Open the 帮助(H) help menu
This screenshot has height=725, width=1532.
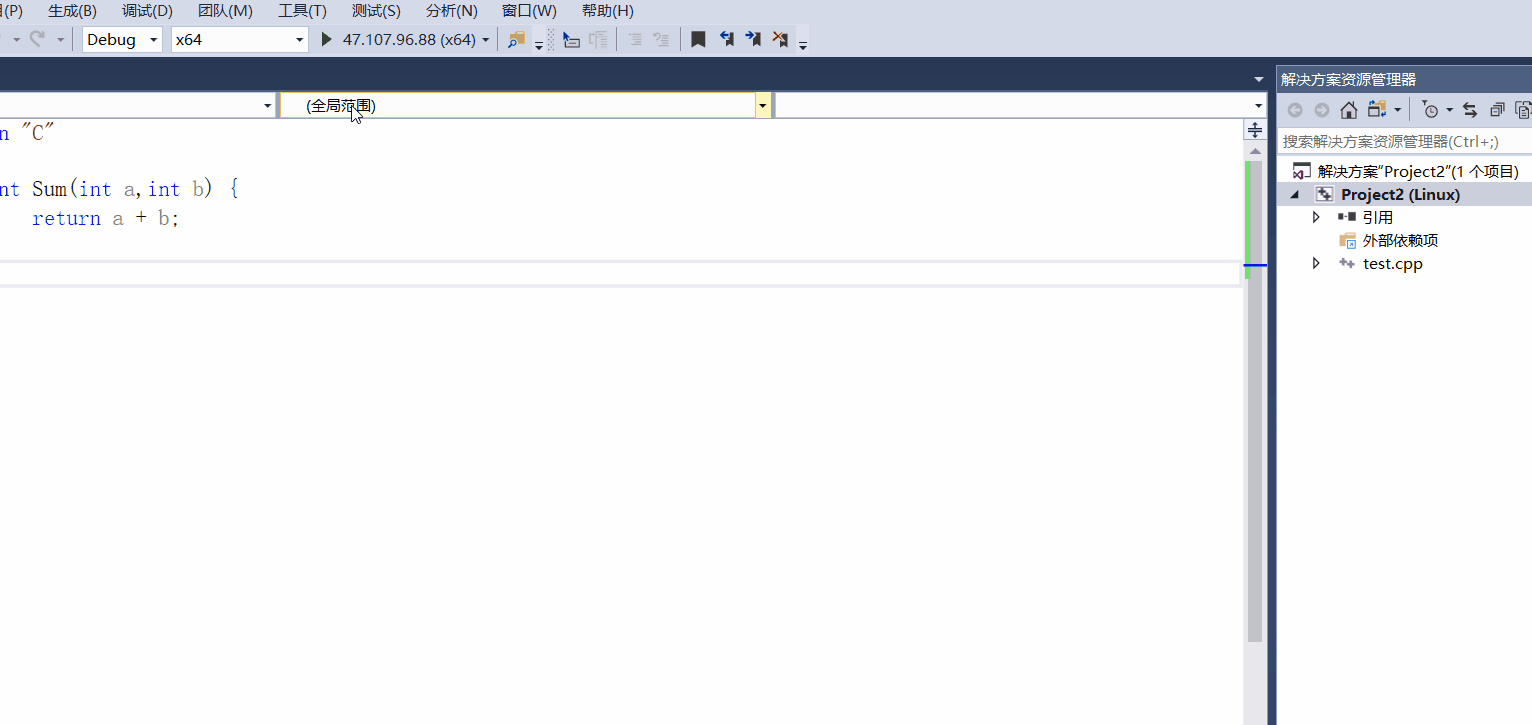pyautogui.click(x=608, y=11)
